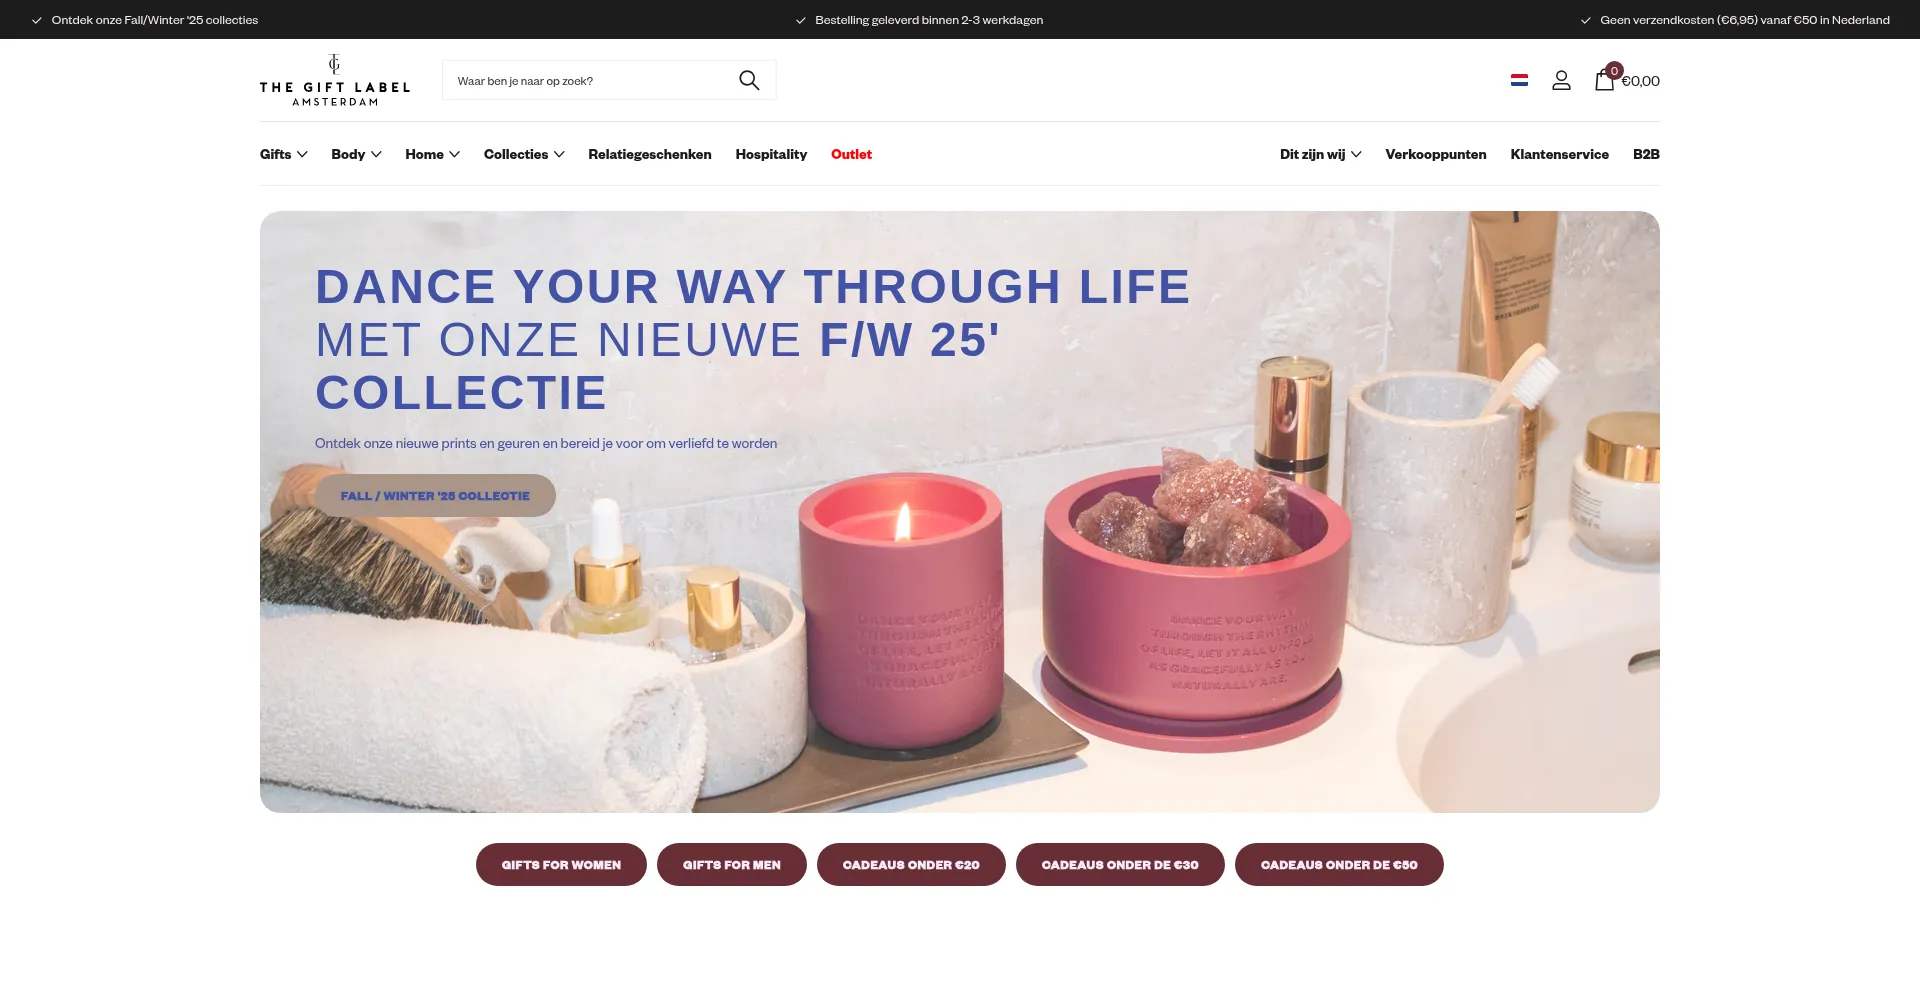Click the checkmark next to Fall/Winter collecties
The image size is (1920, 993).
point(36,20)
